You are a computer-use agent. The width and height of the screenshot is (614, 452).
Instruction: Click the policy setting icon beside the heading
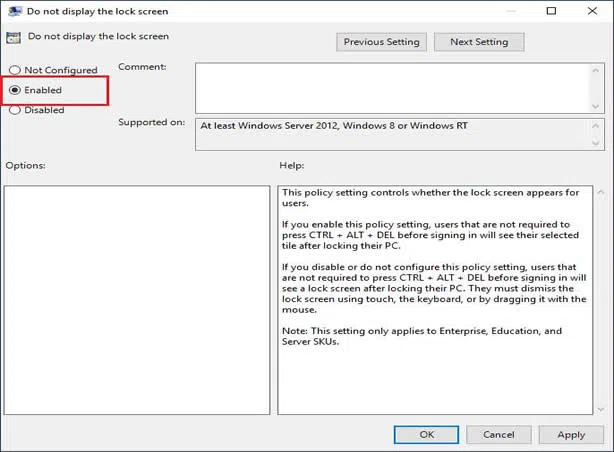tap(13, 37)
